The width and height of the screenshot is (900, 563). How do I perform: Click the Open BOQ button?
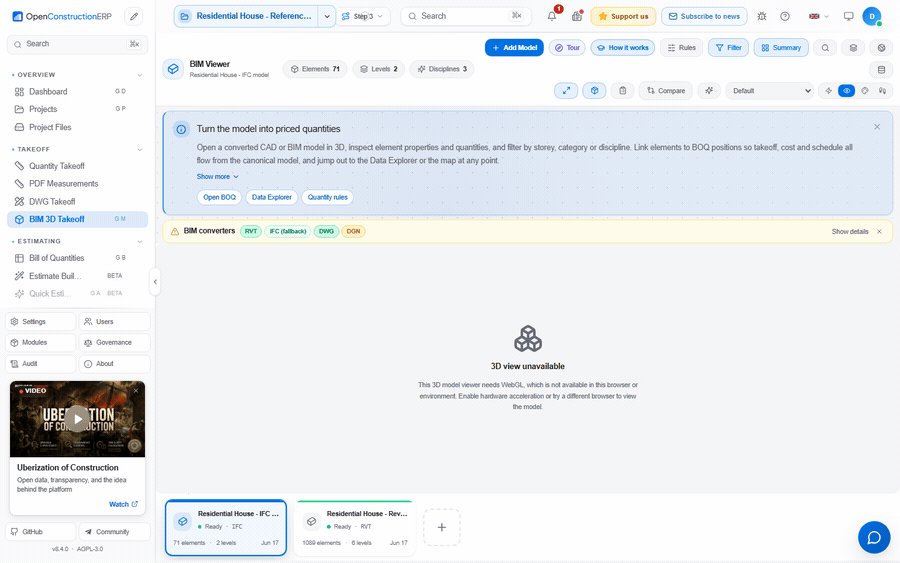tap(219, 197)
